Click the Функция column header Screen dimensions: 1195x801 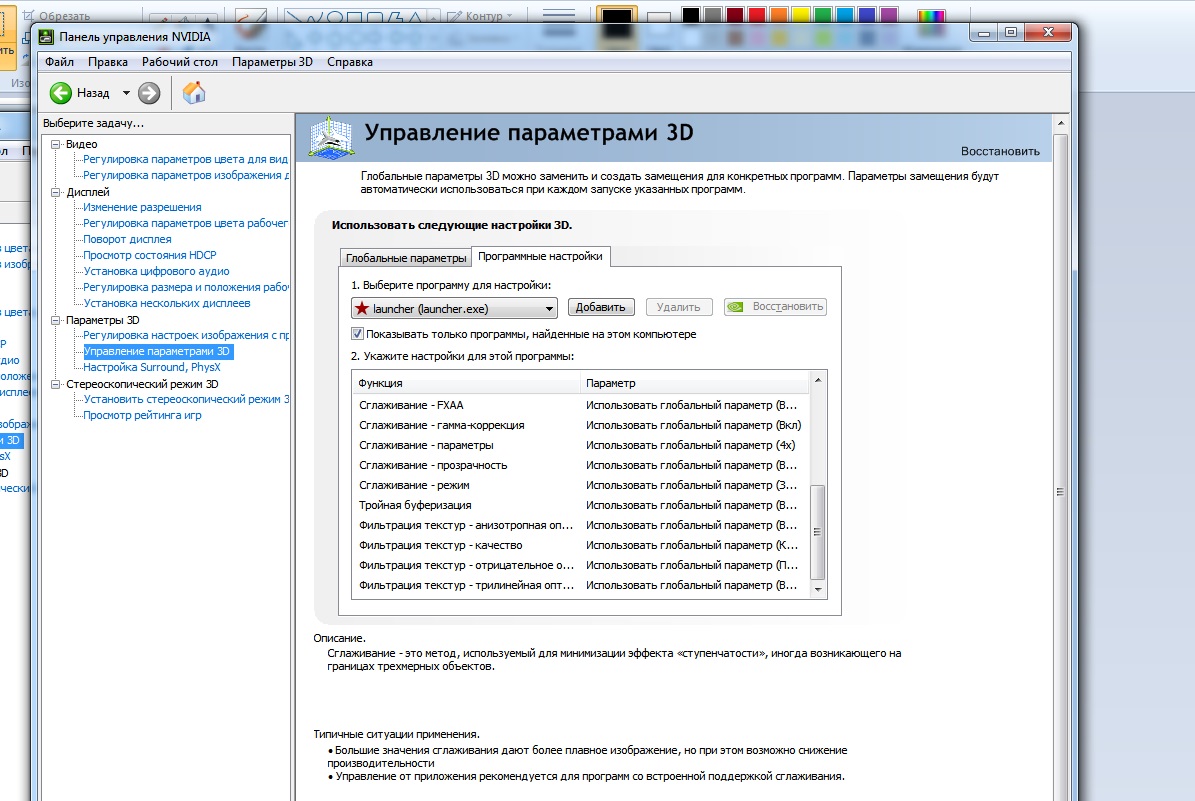pos(466,383)
